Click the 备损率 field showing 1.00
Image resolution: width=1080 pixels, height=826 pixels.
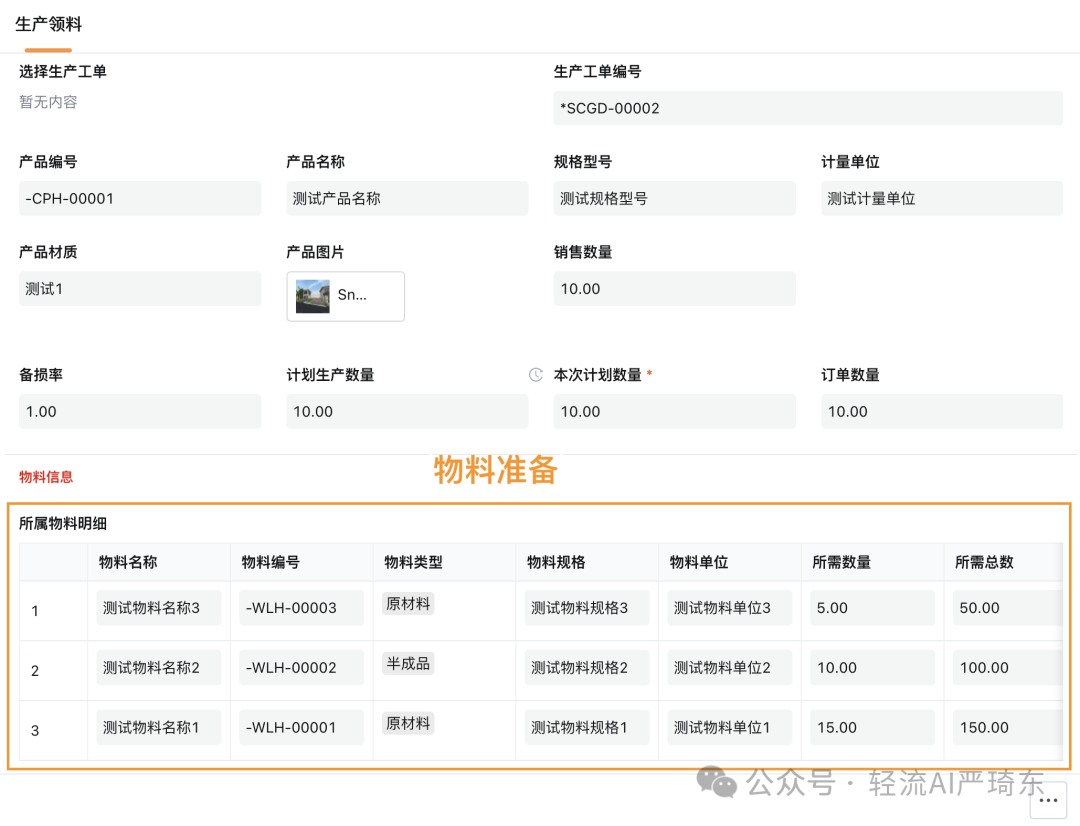[140, 411]
